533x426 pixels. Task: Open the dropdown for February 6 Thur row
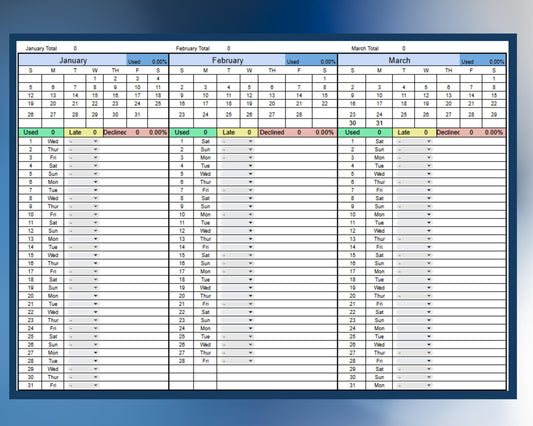pyautogui.click(x=237, y=182)
